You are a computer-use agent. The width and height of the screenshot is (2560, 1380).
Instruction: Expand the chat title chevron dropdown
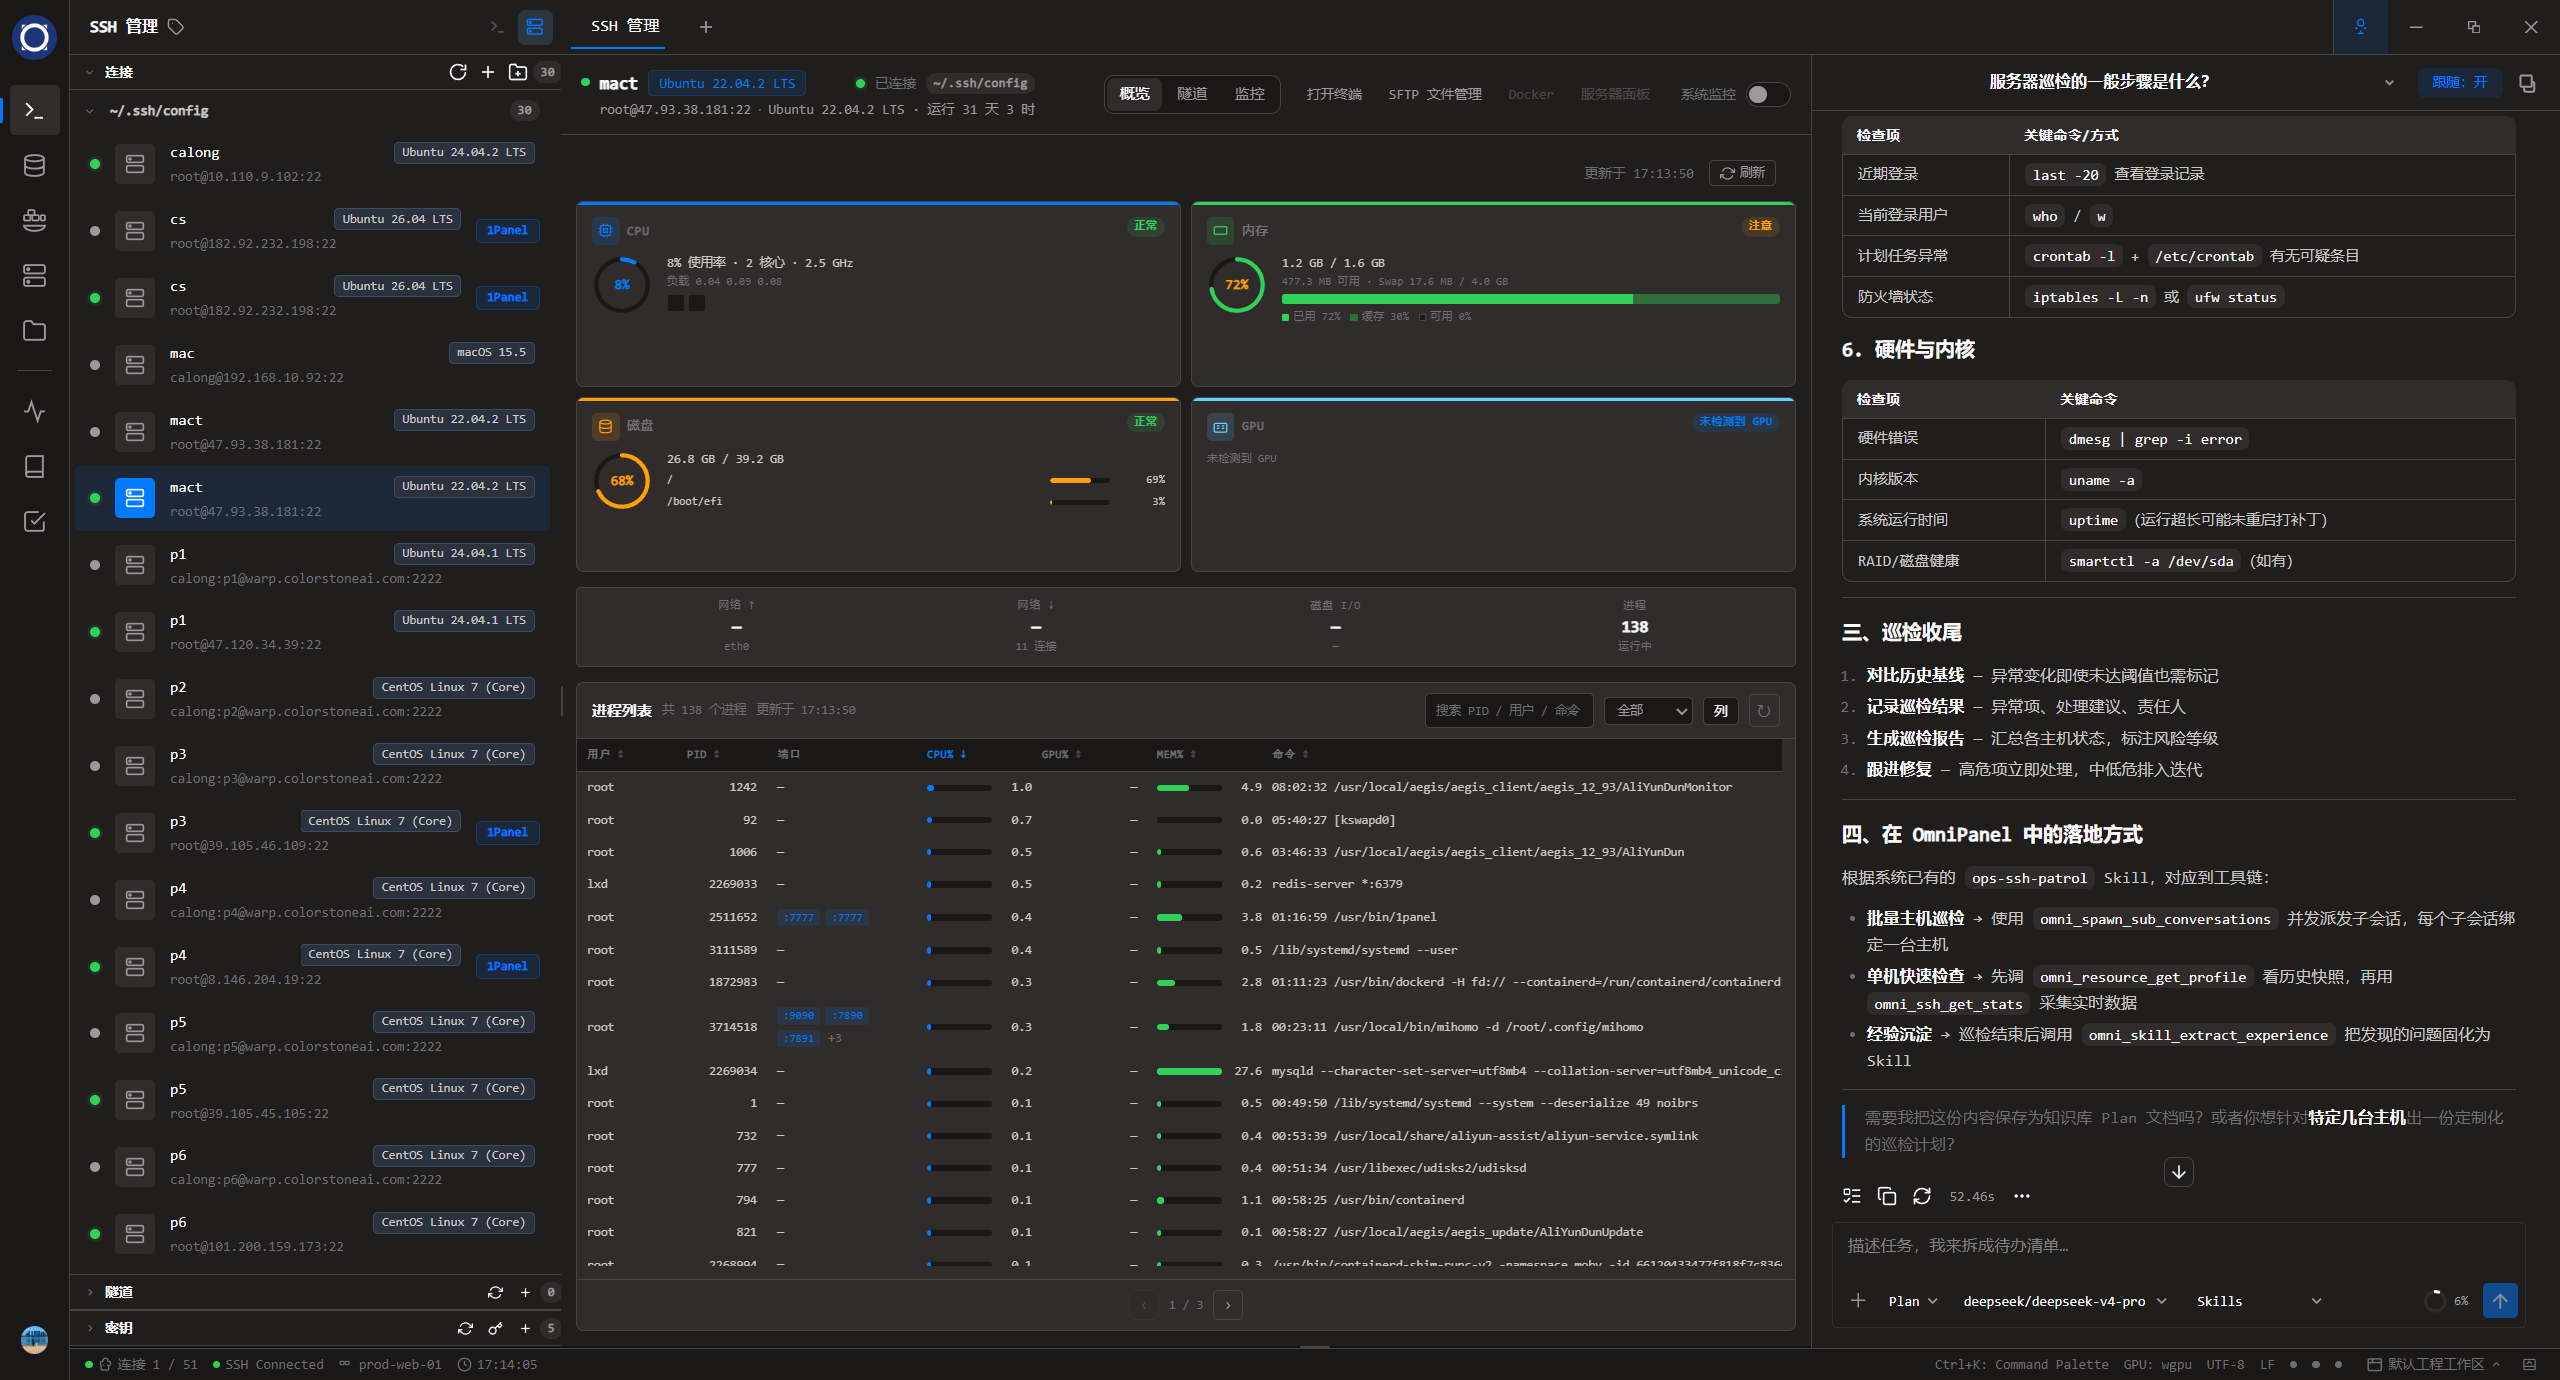tap(2389, 82)
